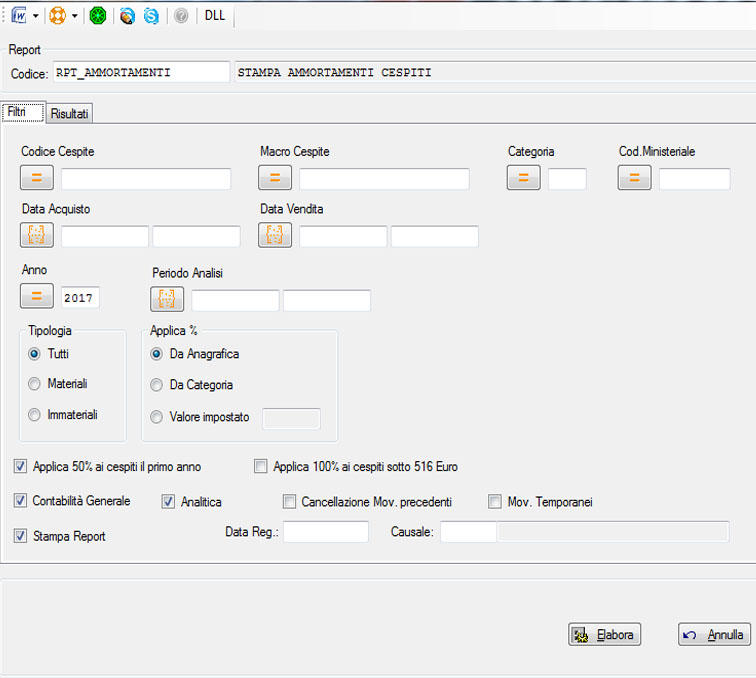
Task: Focus the Macro Cespite input field
Action: click(x=384, y=179)
